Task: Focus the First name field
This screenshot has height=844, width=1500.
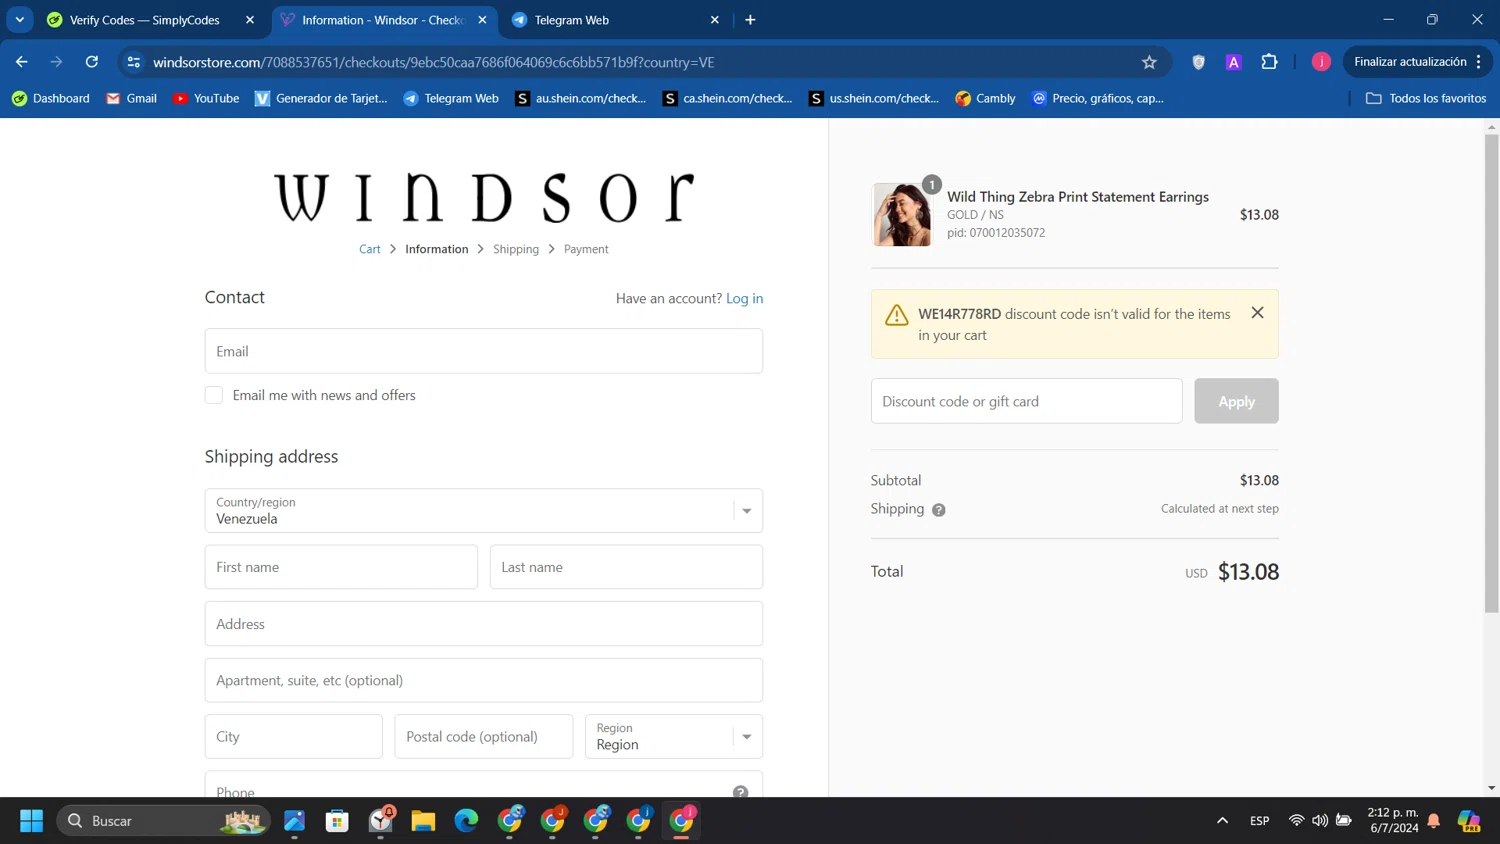Action: 341,567
